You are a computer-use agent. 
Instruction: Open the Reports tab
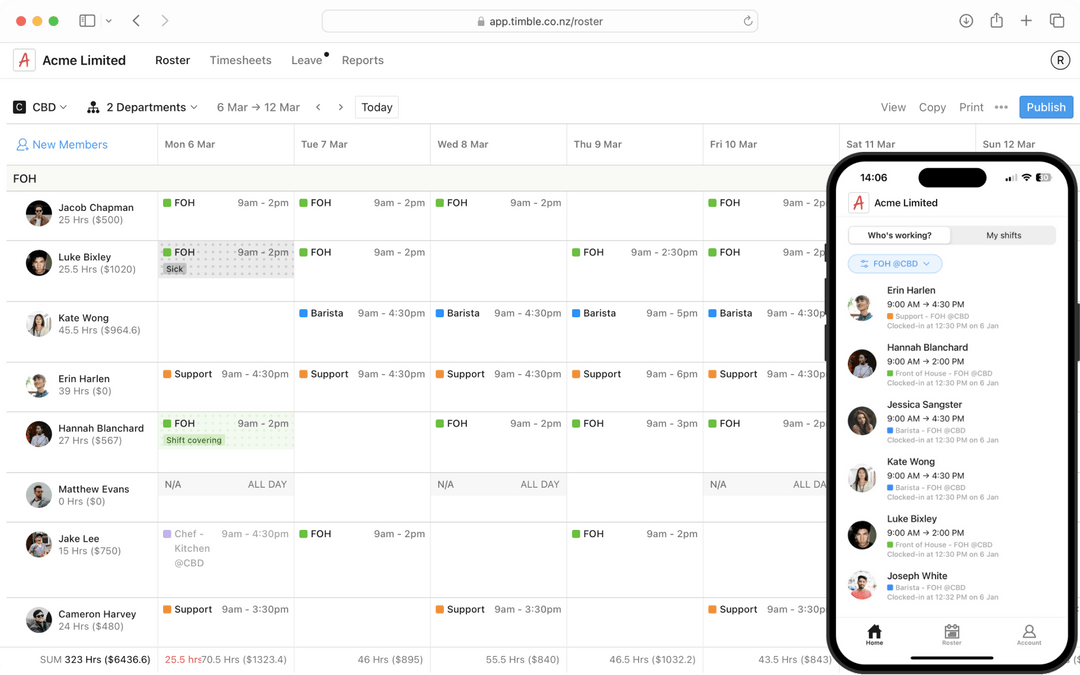[363, 60]
